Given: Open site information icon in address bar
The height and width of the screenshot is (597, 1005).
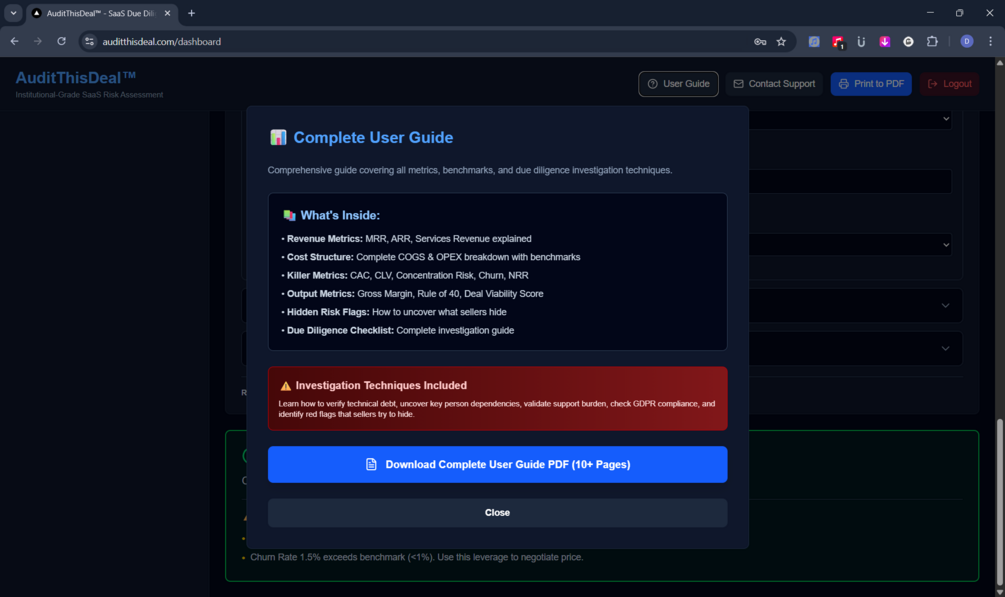Looking at the screenshot, I should tap(89, 41).
